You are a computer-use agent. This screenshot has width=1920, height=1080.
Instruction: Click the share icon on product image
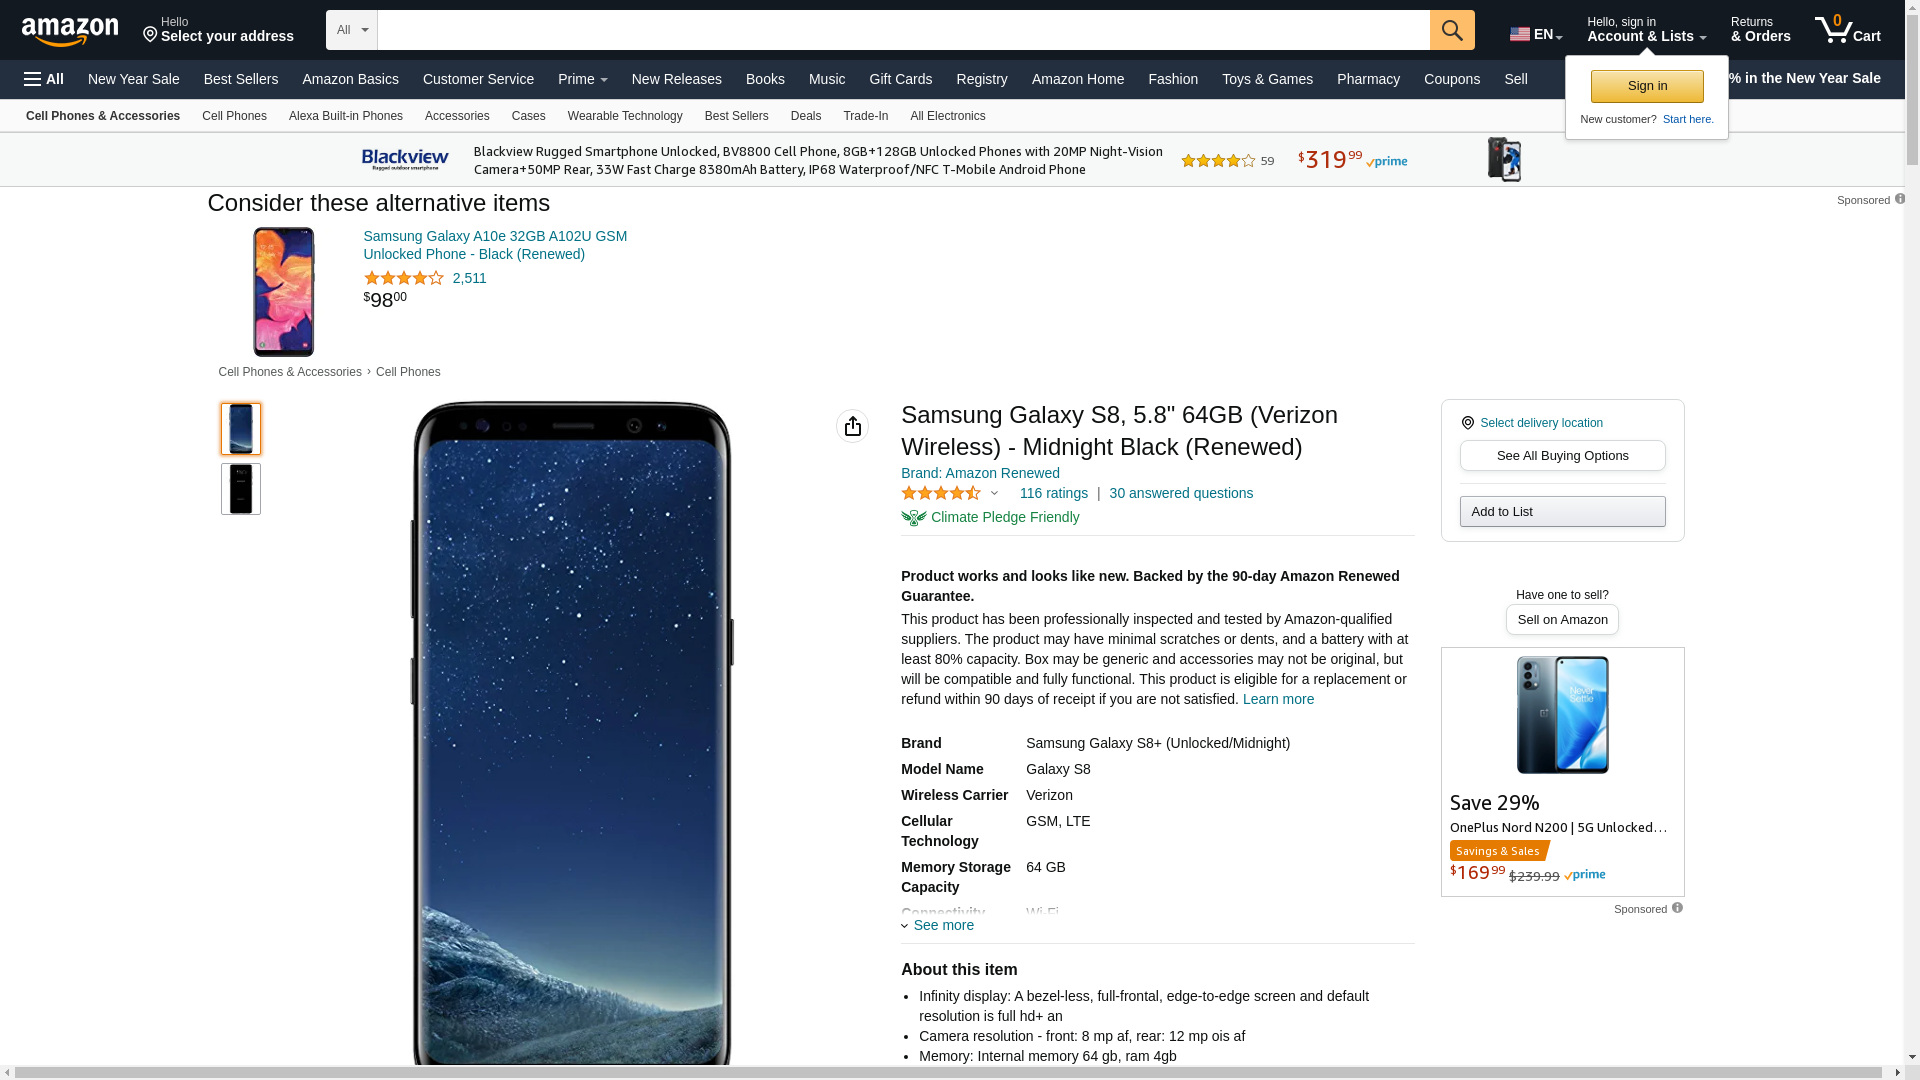[852, 426]
